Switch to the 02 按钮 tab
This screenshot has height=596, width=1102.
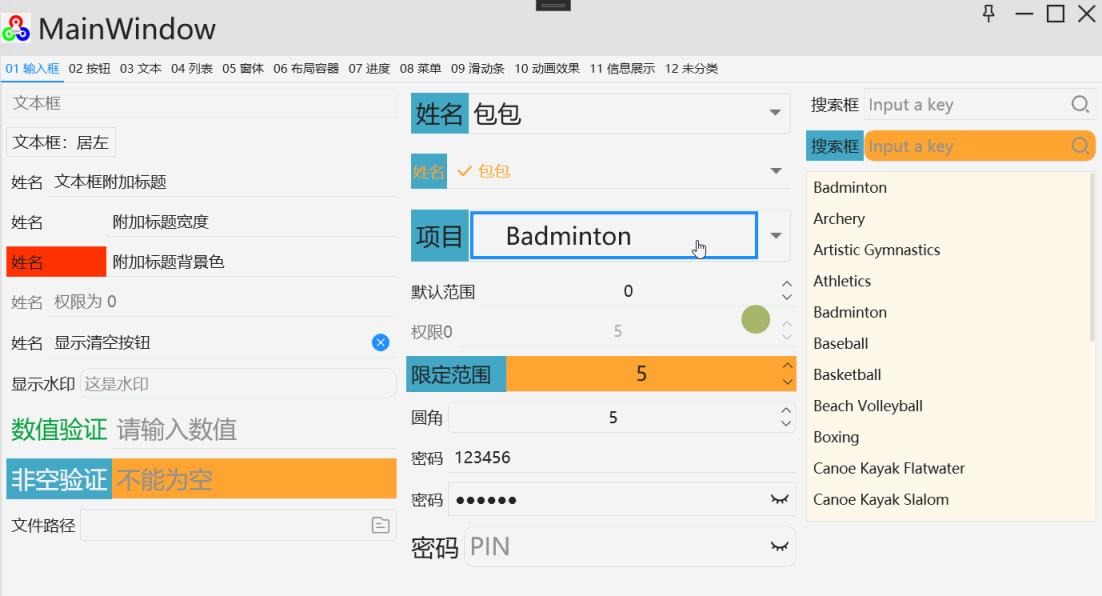coord(89,69)
